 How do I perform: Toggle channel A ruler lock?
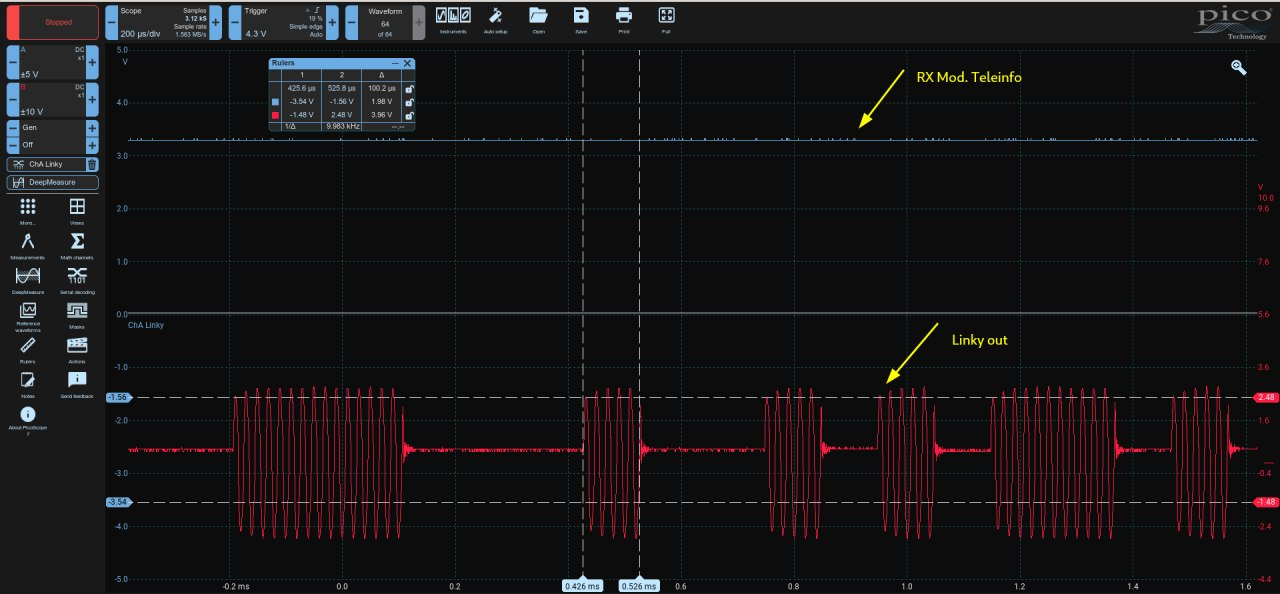[410, 102]
